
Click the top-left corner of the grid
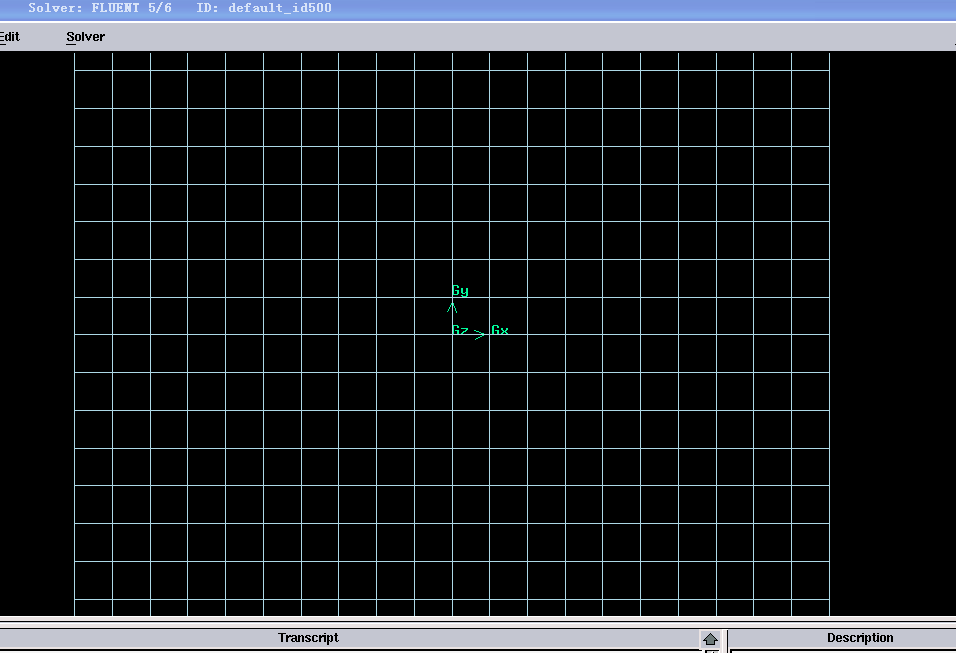coord(75,54)
